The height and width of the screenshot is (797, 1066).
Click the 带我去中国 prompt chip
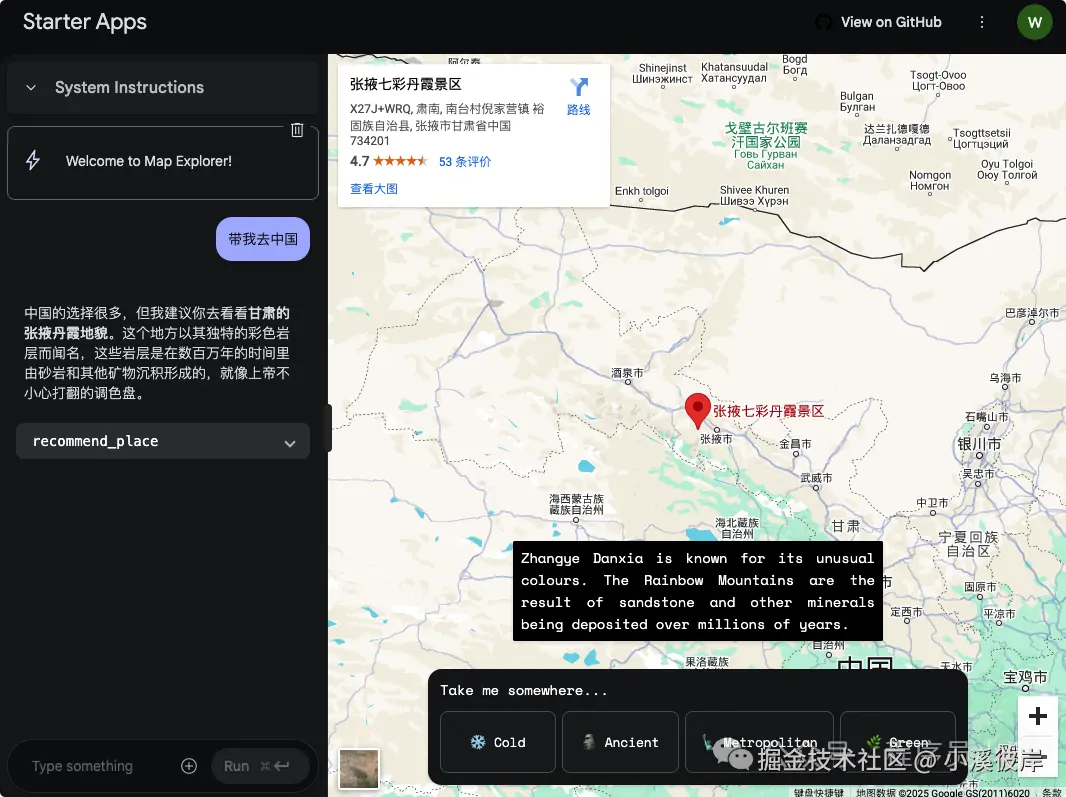[262, 239]
